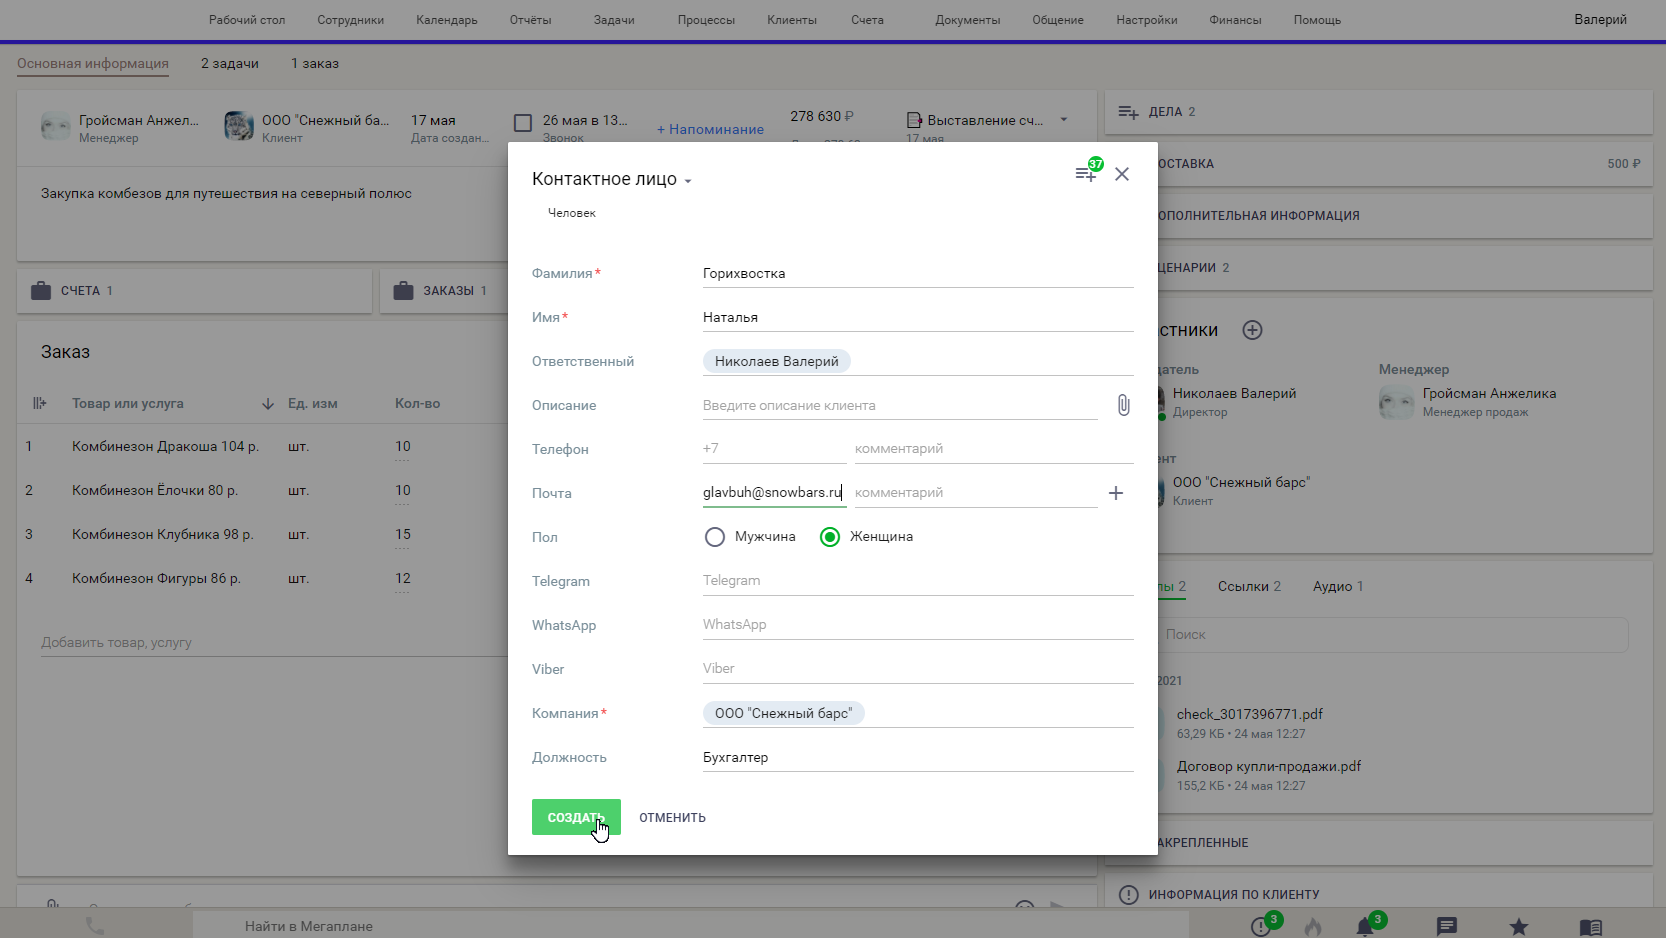Click the plus circle to add participant

click(1252, 330)
